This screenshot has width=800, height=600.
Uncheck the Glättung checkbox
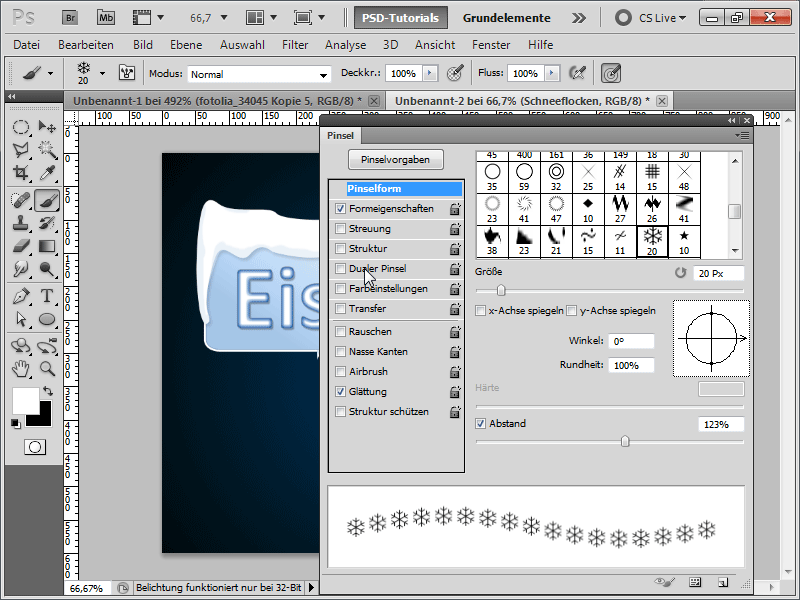click(x=340, y=392)
